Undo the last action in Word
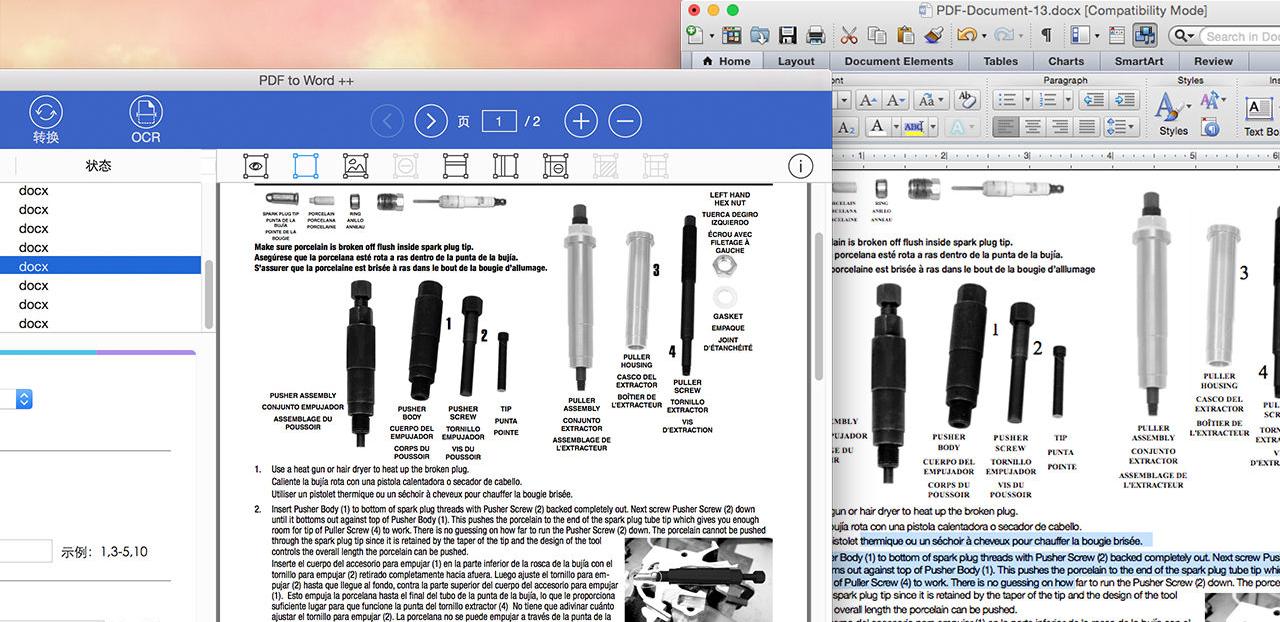 point(966,35)
